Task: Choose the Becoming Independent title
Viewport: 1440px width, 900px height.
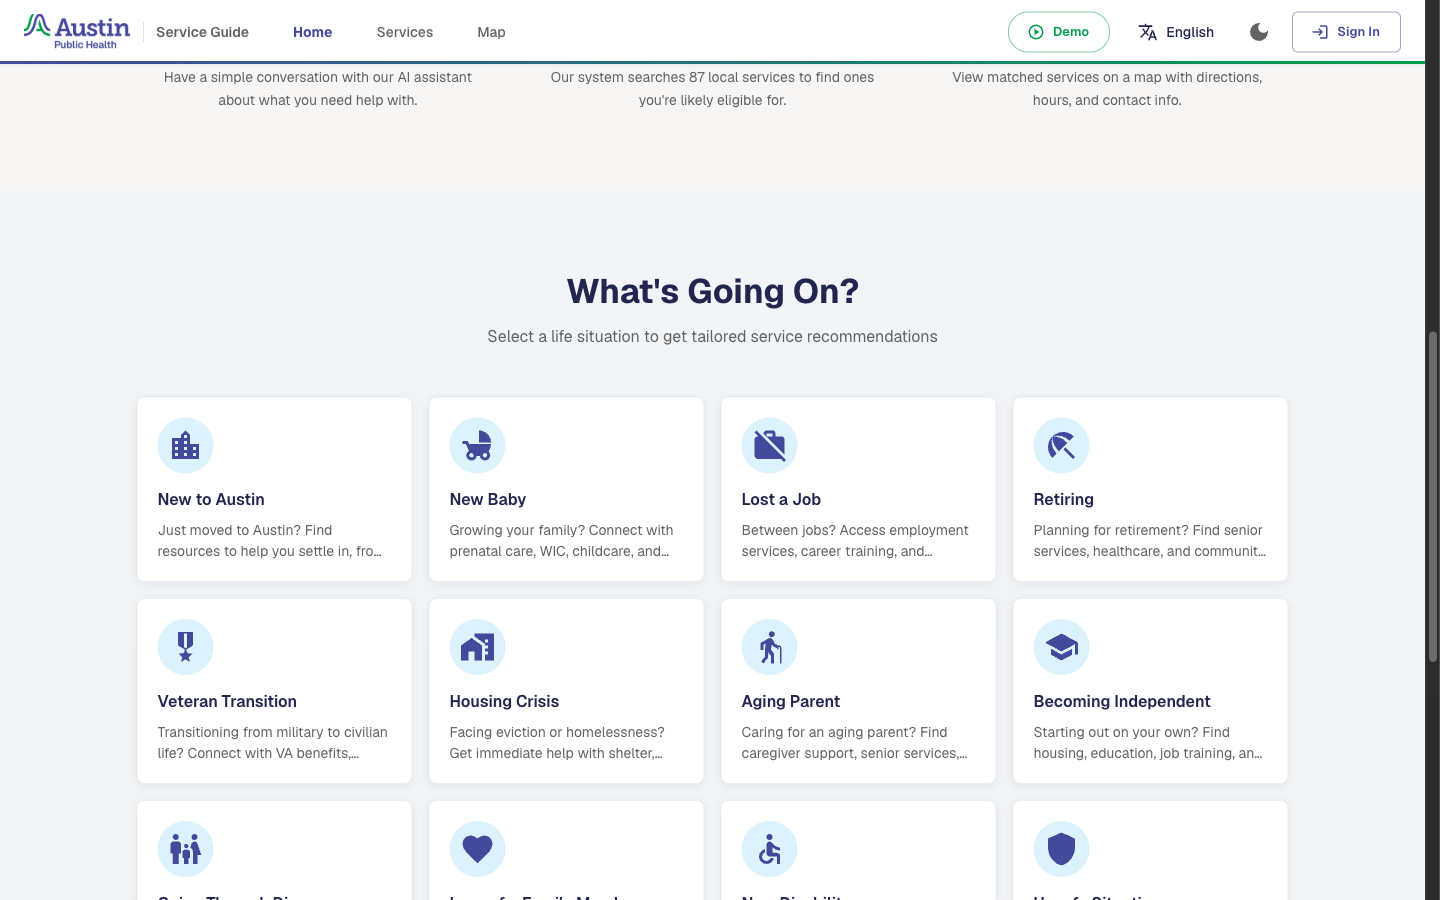Action: pyautogui.click(x=1121, y=701)
